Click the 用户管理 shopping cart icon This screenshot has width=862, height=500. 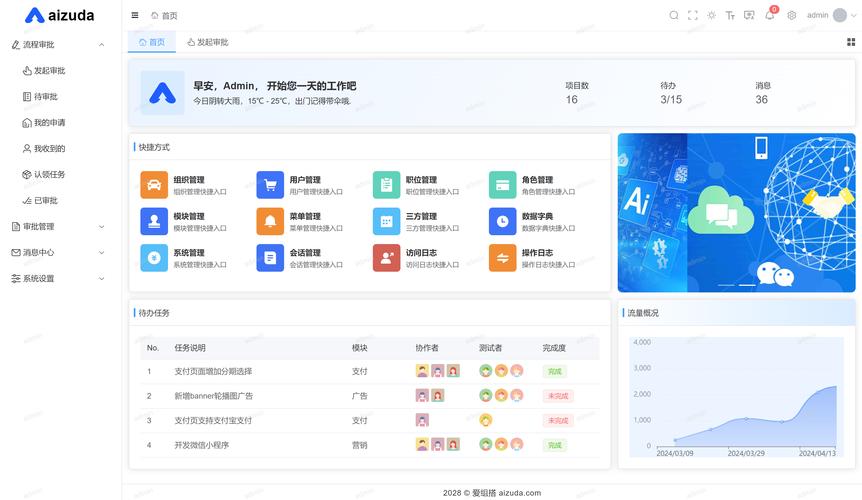coord(270,185)
